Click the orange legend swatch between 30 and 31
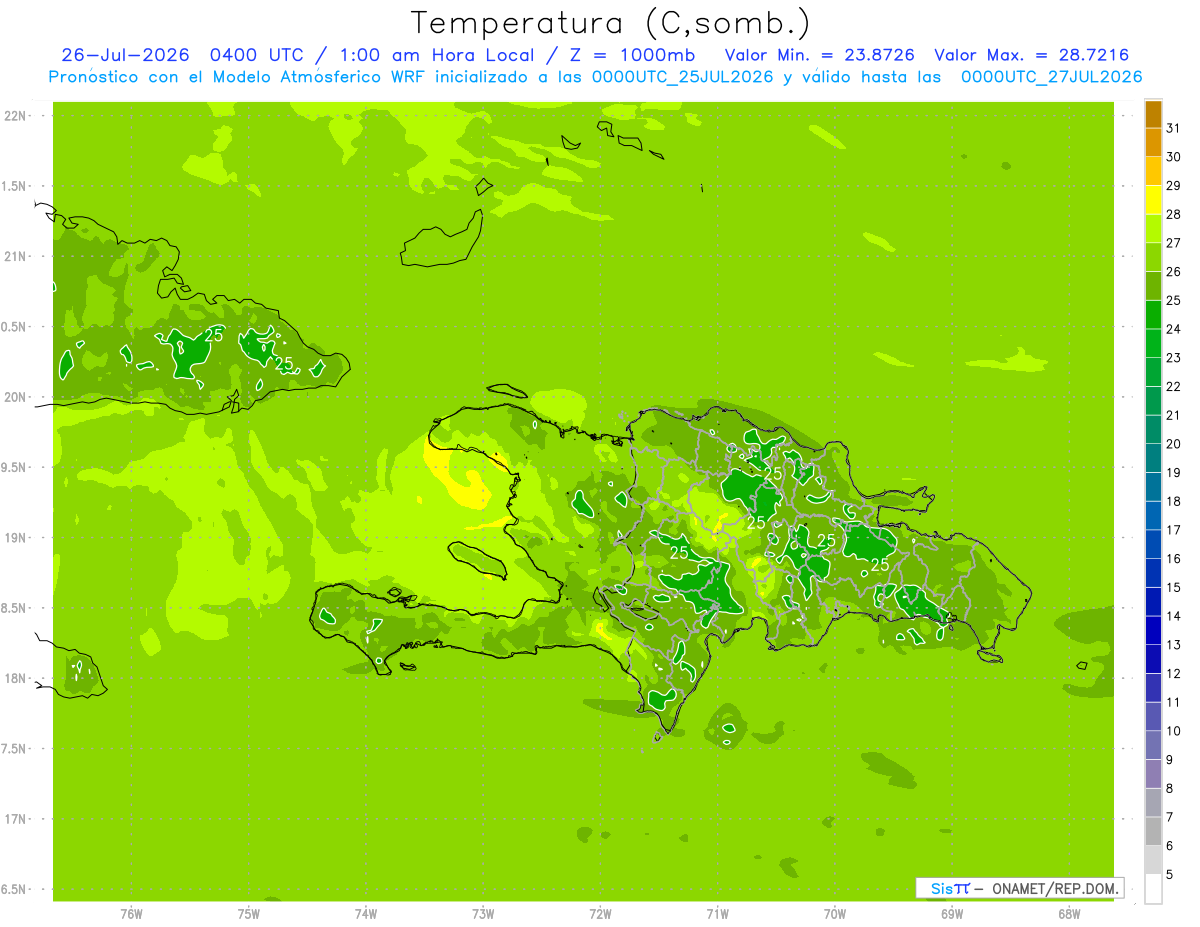1200x927 pixels. pos(1153,143)
